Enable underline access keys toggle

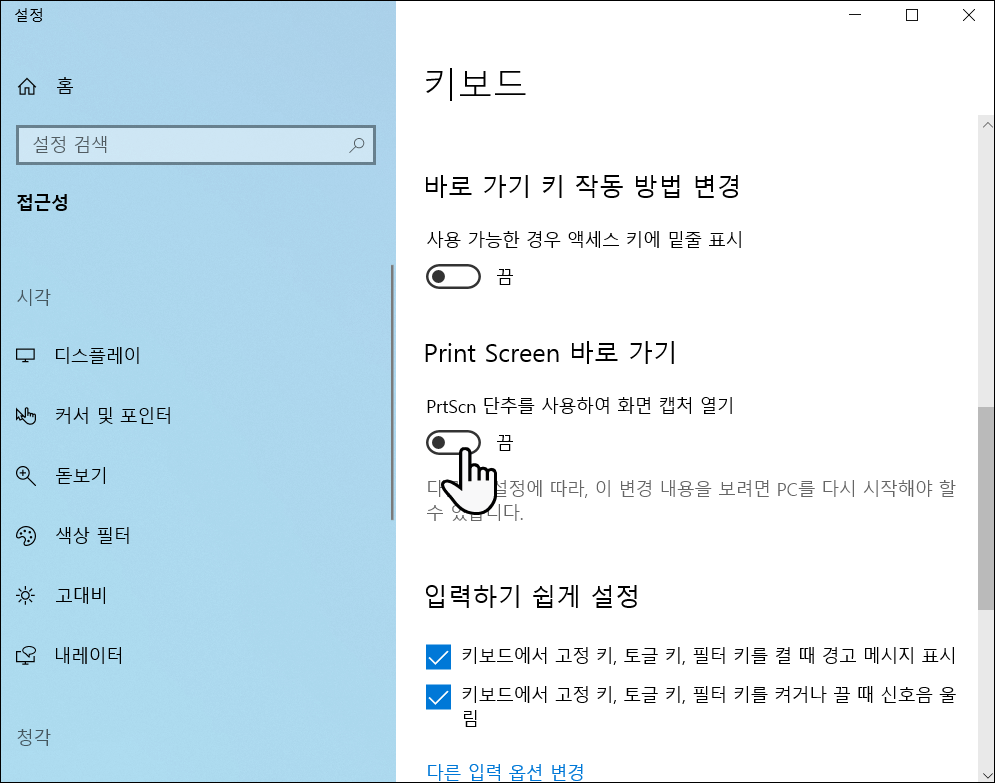453,276
